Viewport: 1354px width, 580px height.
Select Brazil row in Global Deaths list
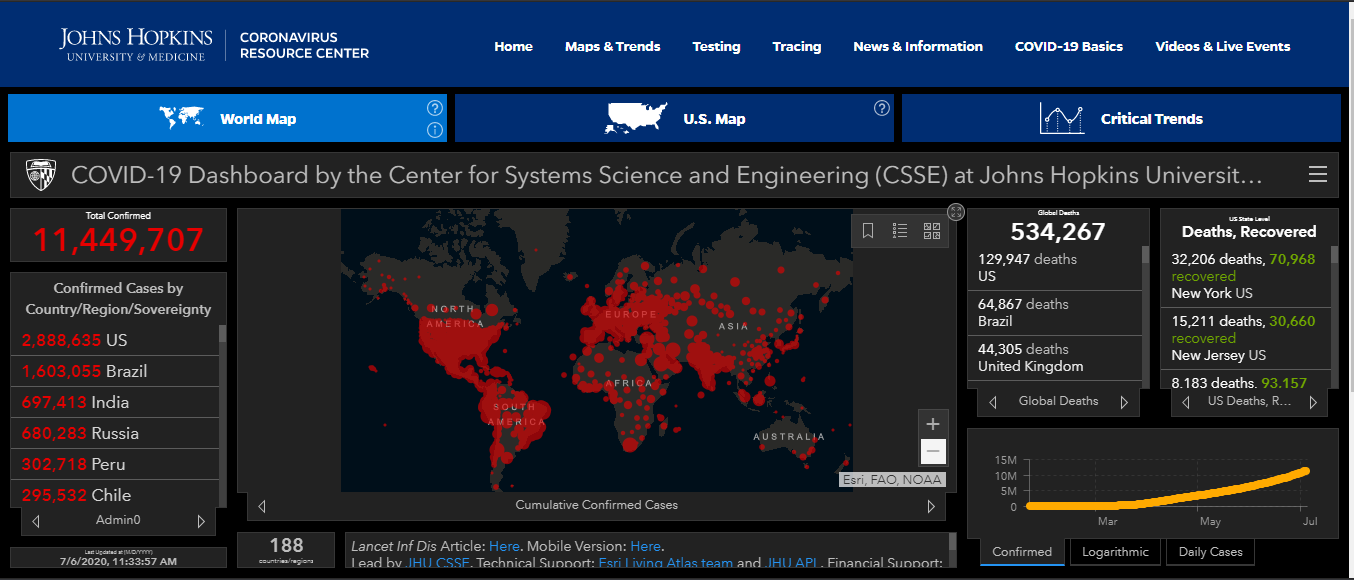[1054, 313]
